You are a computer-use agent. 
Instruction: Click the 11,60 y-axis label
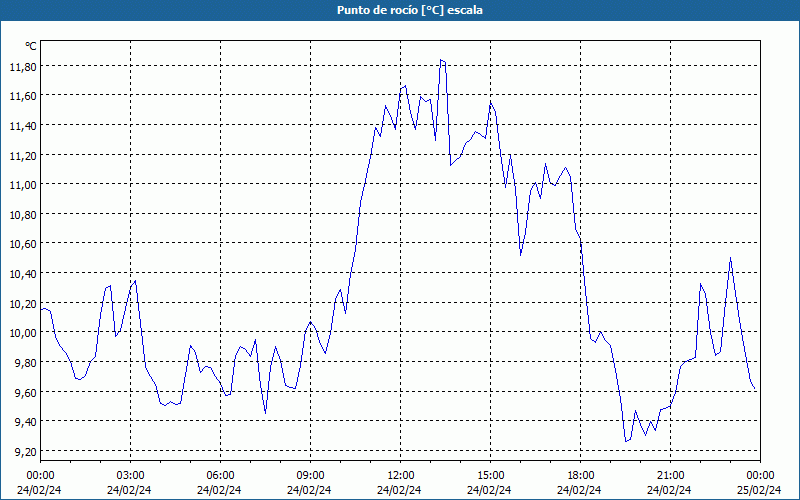tap(23, 96)
